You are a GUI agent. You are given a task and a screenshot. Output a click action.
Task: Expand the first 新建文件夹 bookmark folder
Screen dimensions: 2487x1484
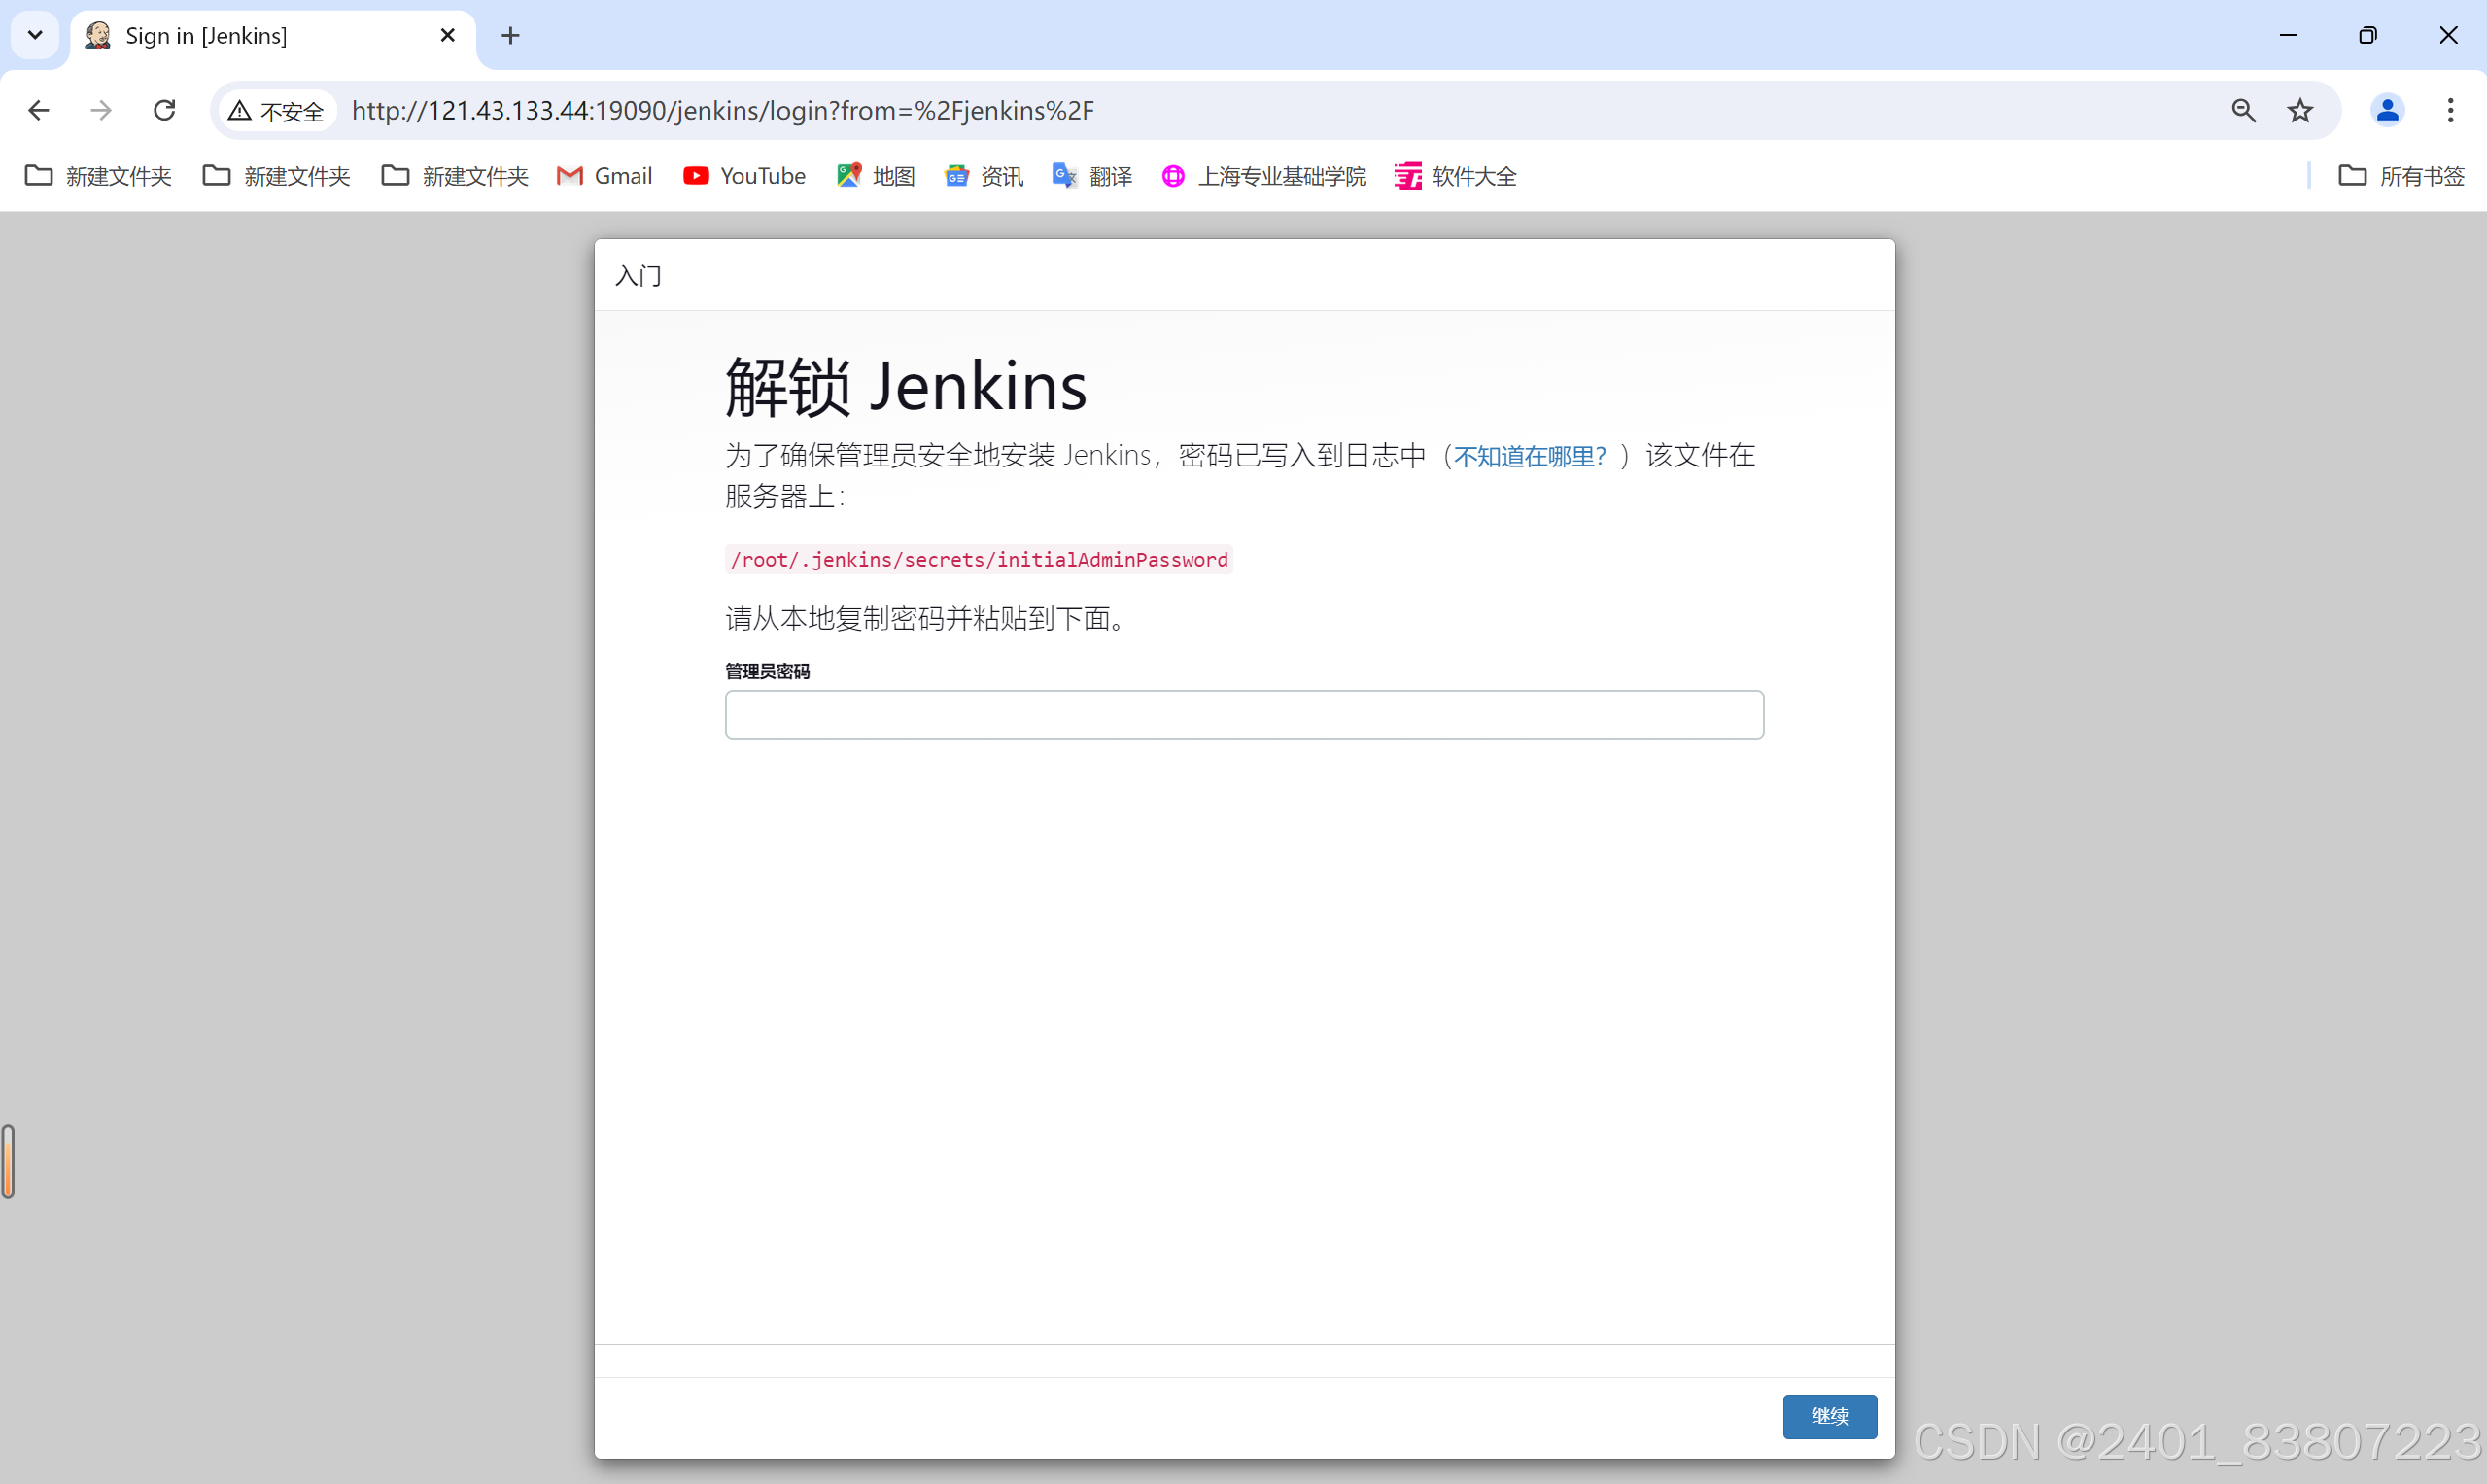tap(96, 175)
